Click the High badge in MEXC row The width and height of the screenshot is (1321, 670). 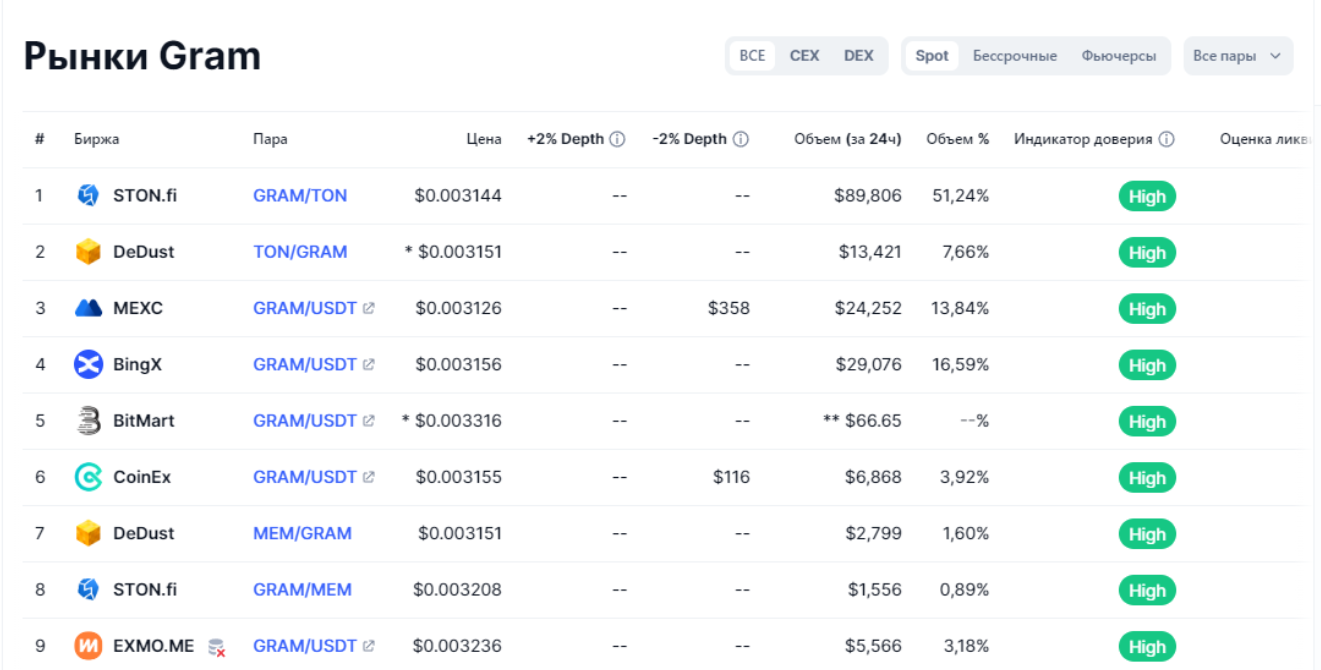[x=1147, y=309]
